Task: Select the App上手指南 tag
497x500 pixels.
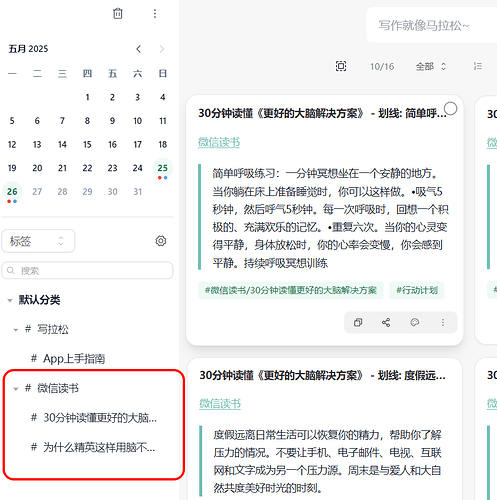Action: click(x=74, y=359)
